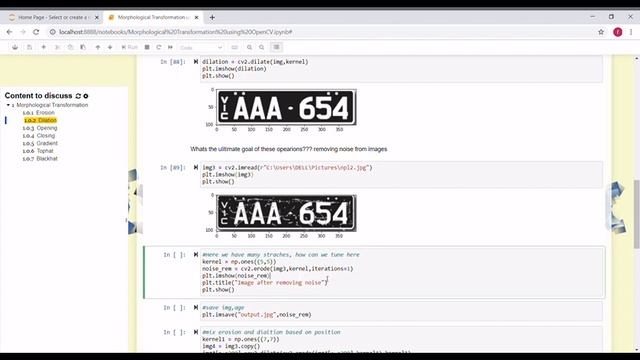Paste cells below toolbar icon

[x=83, y=47]
